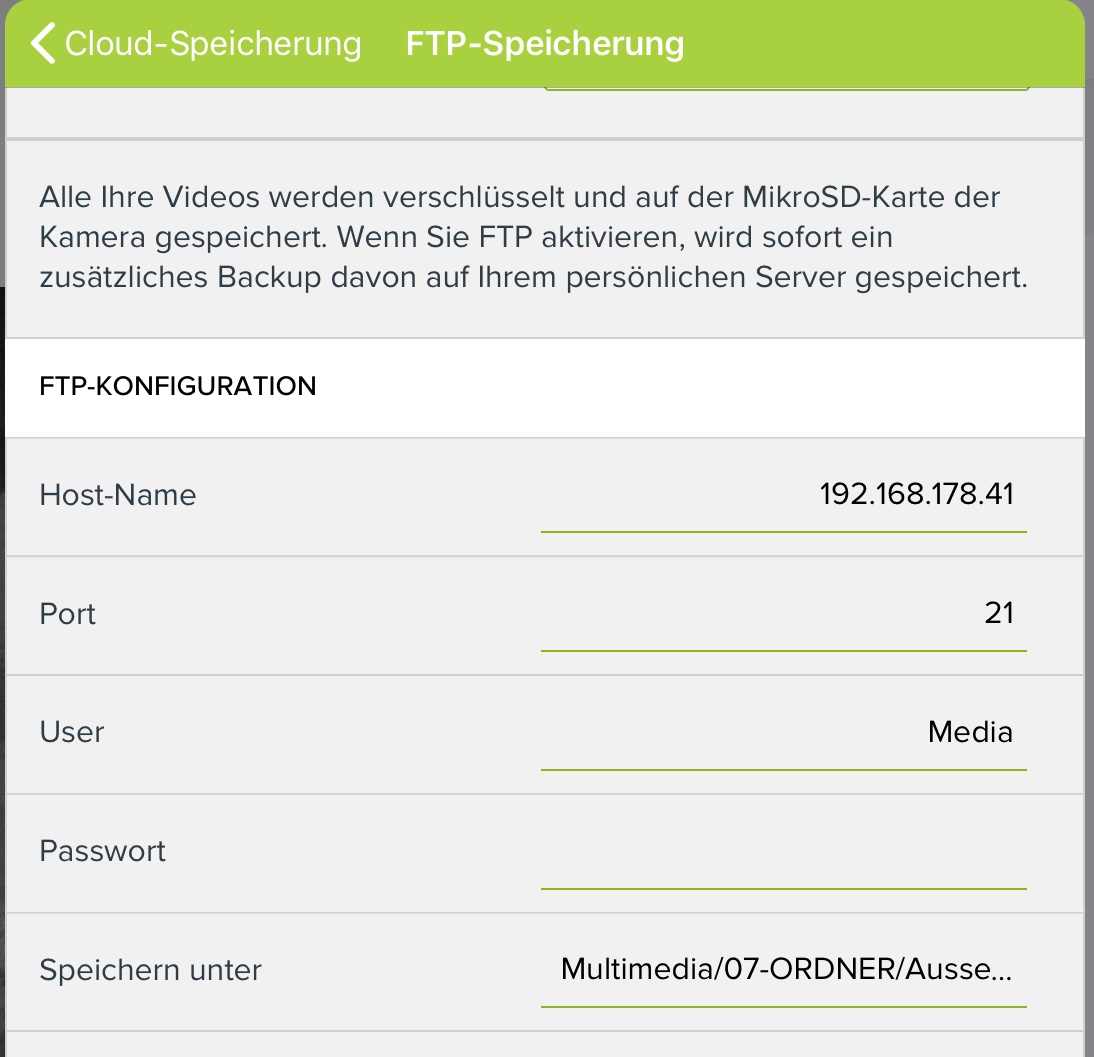Image resolution: width=1094 pixels, height=1057 pixels.
Task: Click the FTP backup description paragraph
Action: point(533,237)
